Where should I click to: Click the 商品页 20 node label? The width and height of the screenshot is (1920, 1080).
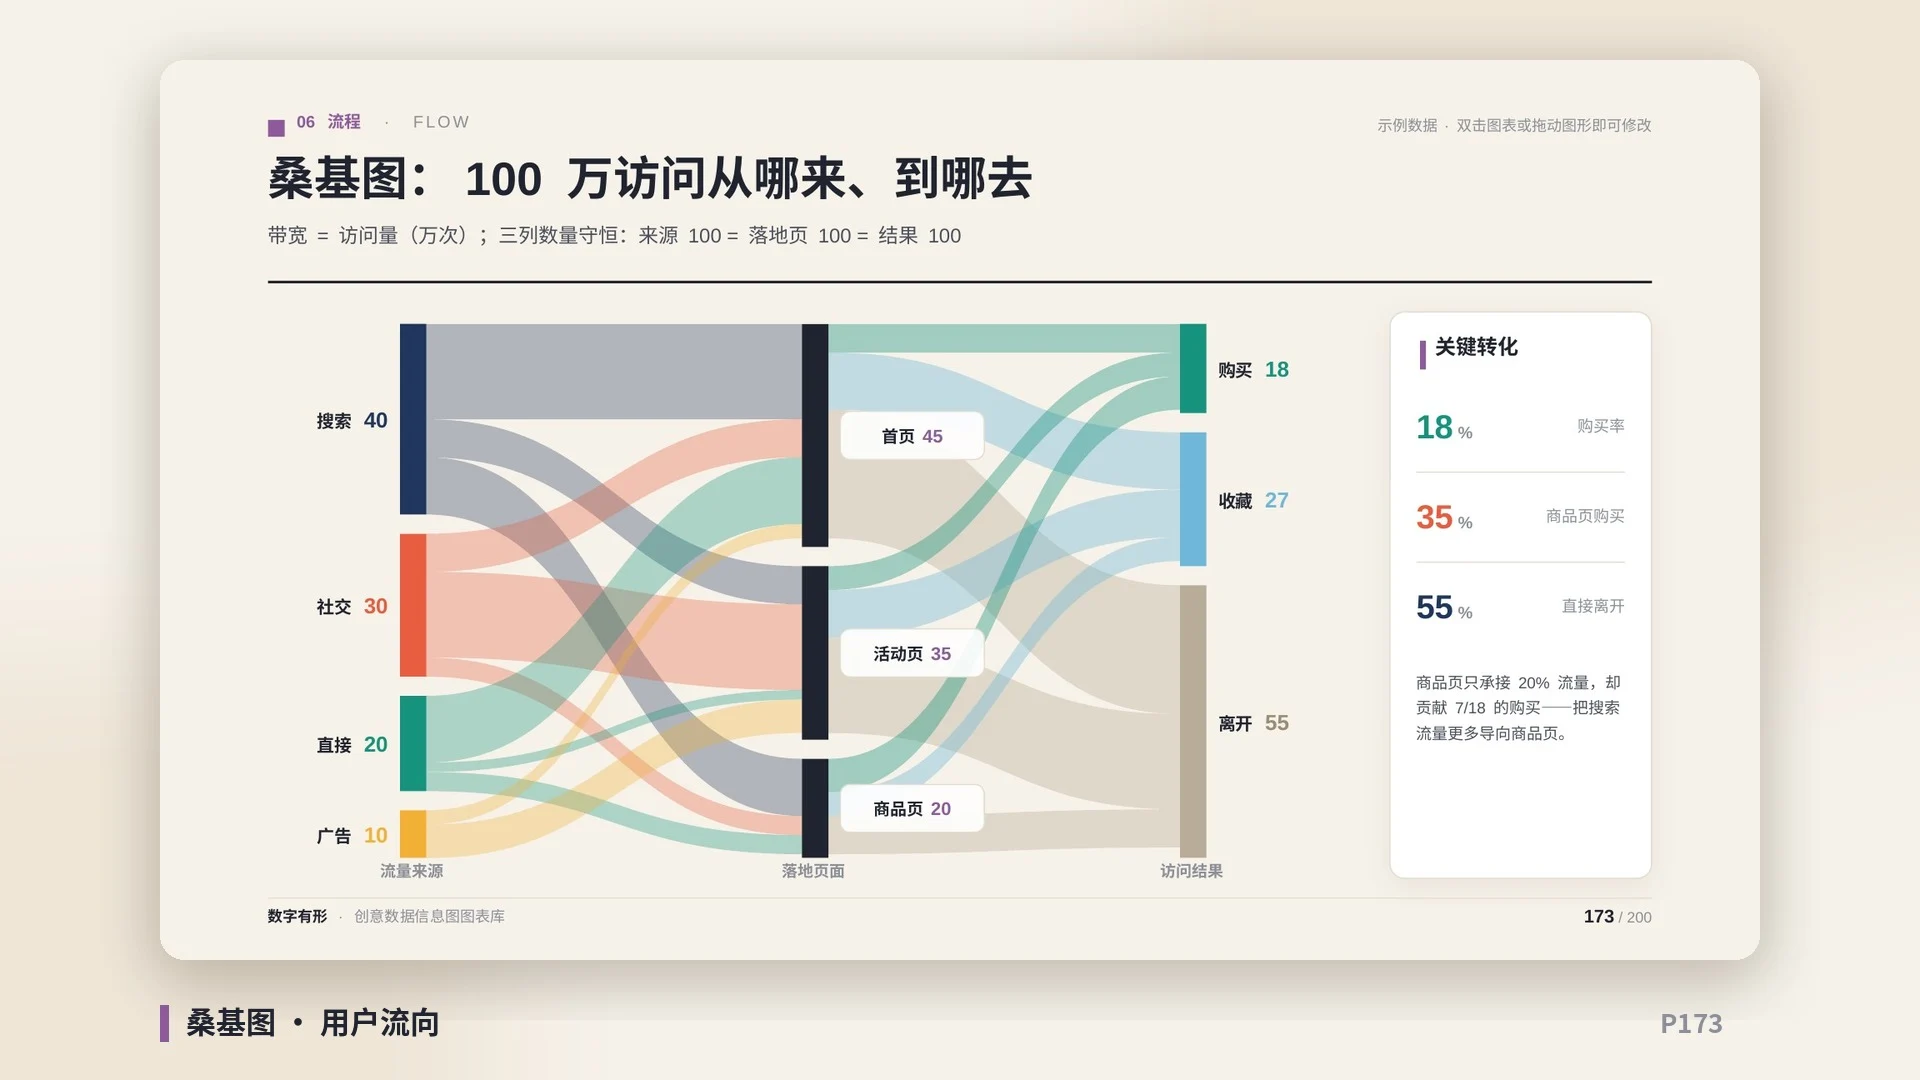tap(912, 809)
